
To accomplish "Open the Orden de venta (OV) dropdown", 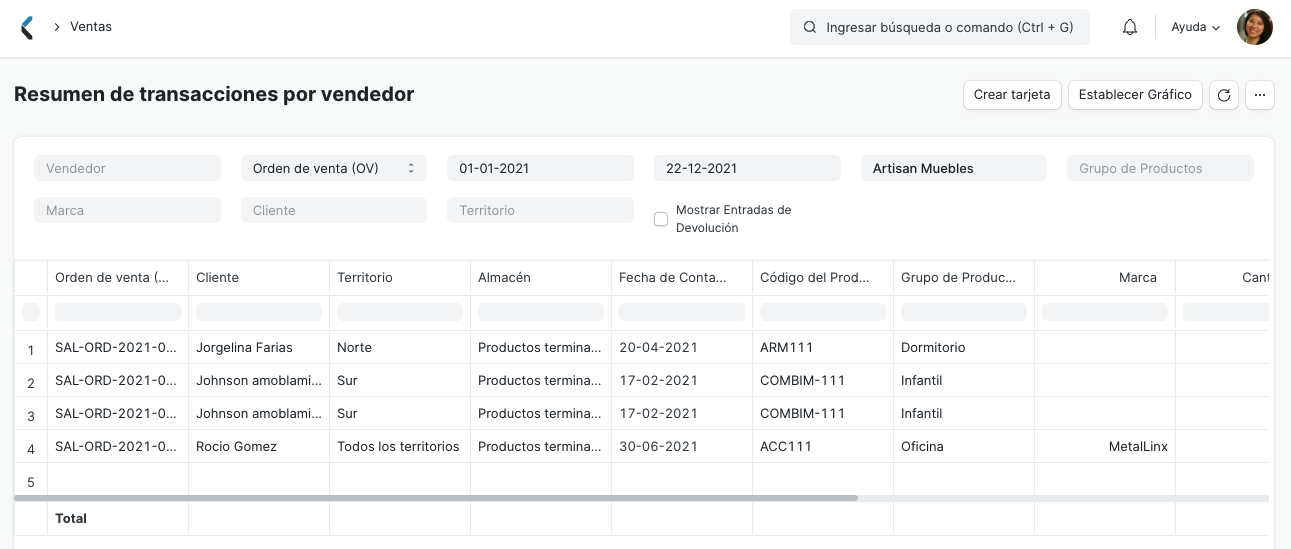I will (334, 168).
